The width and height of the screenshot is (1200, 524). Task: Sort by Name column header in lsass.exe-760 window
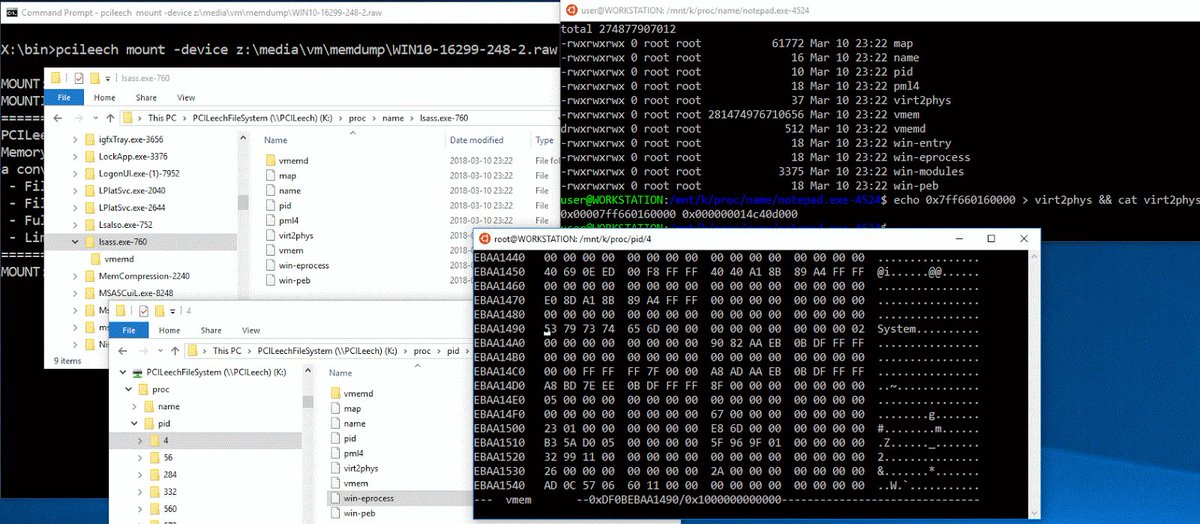click(276, 140)
